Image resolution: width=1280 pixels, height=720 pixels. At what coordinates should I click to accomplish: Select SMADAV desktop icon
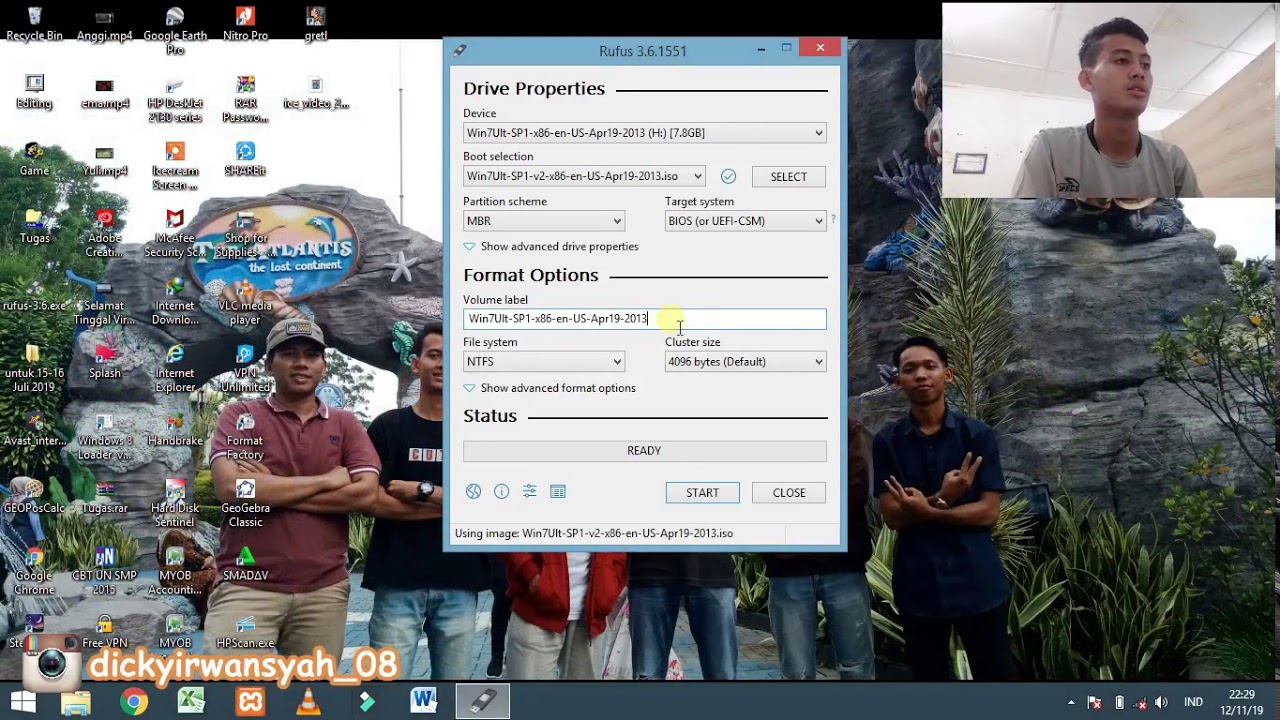point(245,564)
